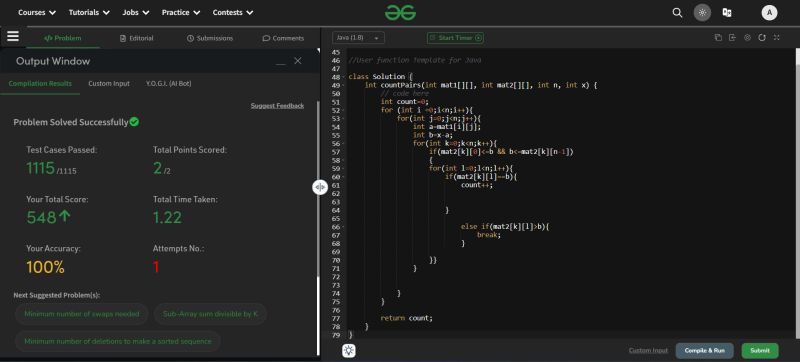The height and width of the screenshot is (362, 800).
Task: Click the Attempts No. value 1
Action: (156, 267)
